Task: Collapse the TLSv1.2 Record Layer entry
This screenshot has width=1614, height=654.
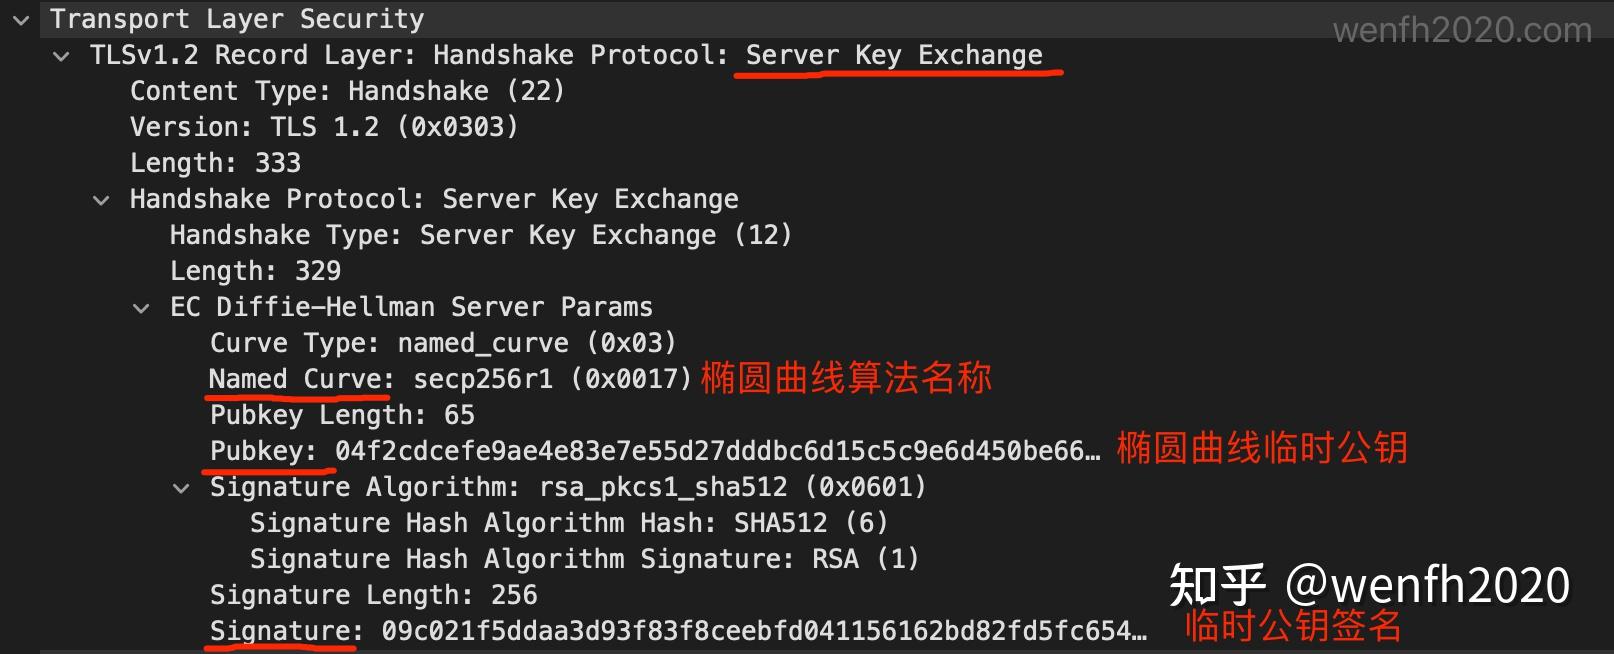Action: point(60,55)
